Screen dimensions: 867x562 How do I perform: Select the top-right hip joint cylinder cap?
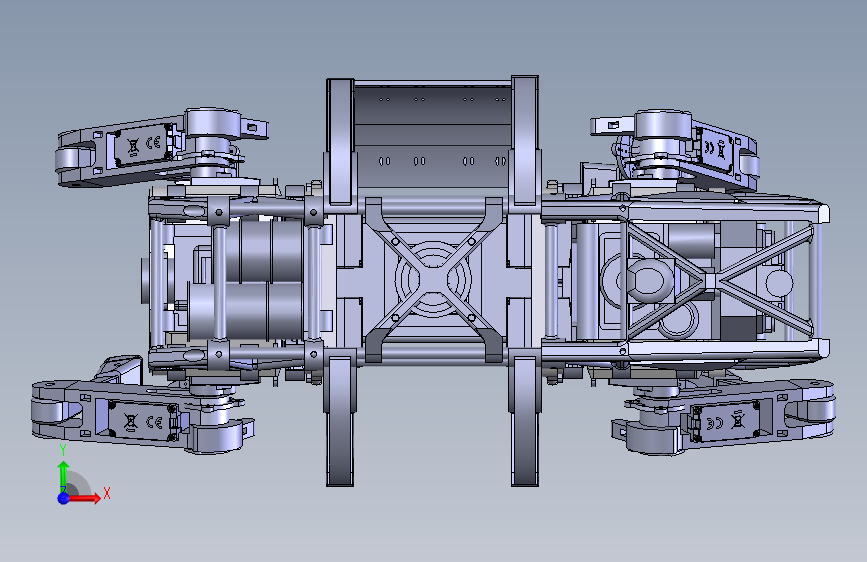662,124
